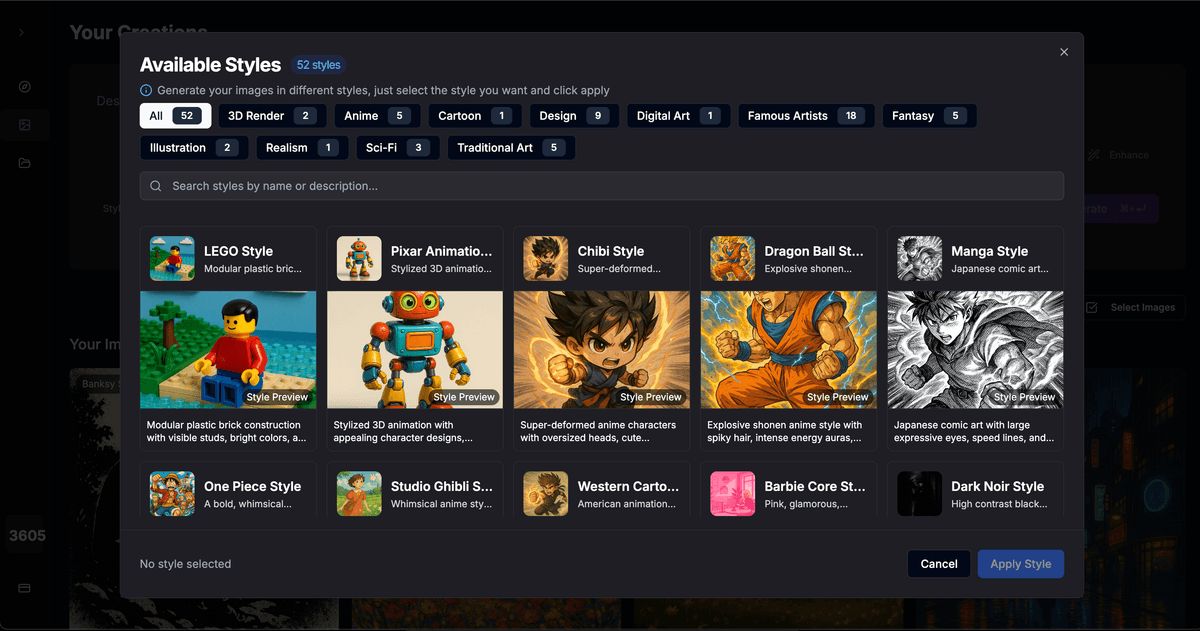Select the Western Cartoon style icon

coord(546,493)
